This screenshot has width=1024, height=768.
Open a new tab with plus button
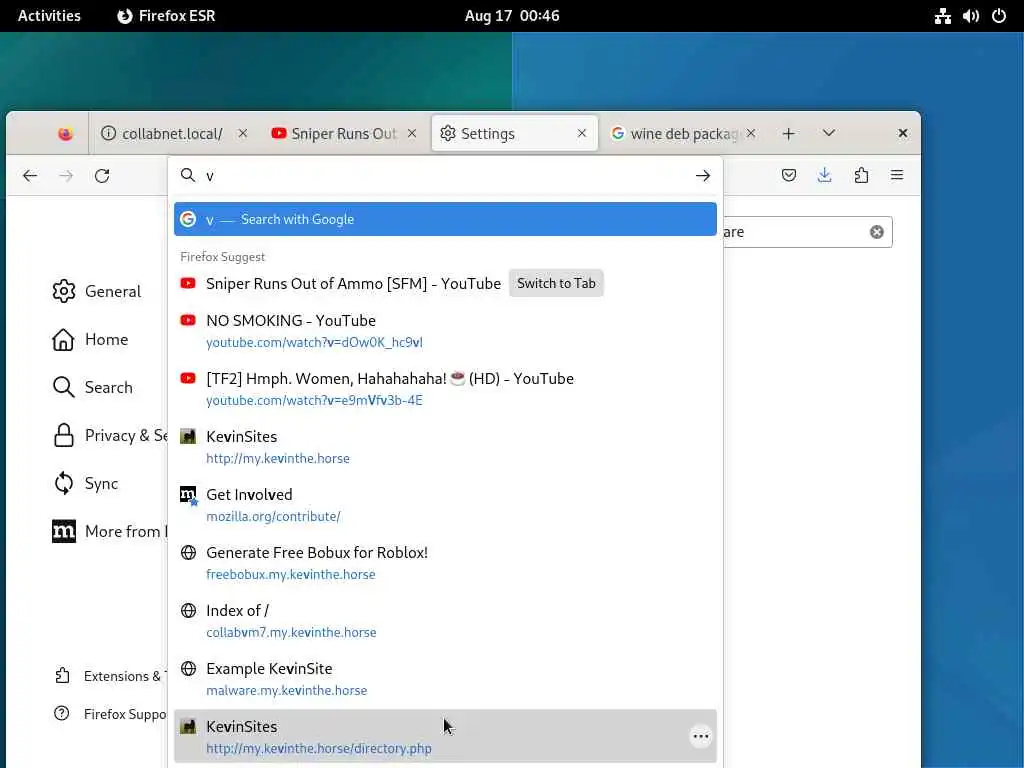(789, 134)
